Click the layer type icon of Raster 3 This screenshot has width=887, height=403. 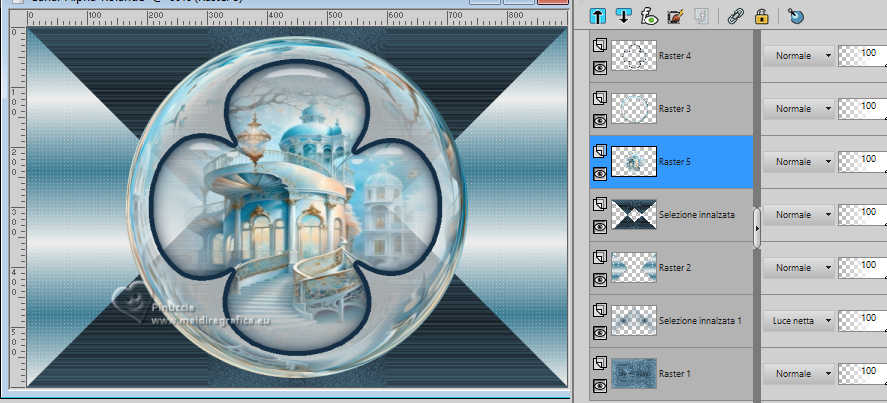pyautogui.click(x=600, y=98)
